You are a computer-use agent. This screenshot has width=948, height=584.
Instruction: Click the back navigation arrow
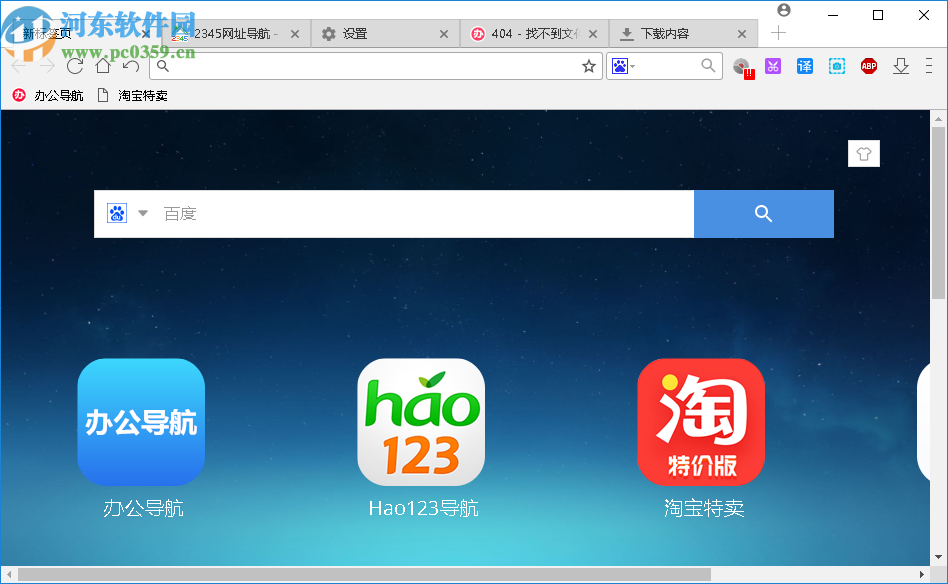point(20,66)
